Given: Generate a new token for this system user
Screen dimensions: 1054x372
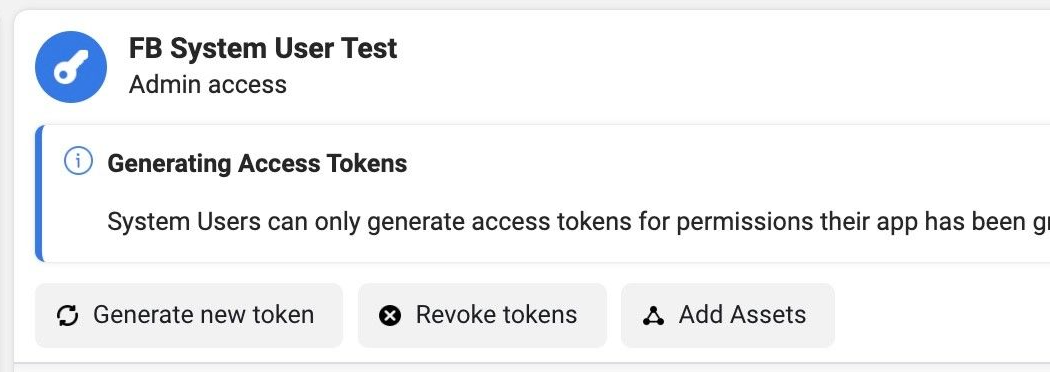Looking at the screenshot, I should [189, 315].
